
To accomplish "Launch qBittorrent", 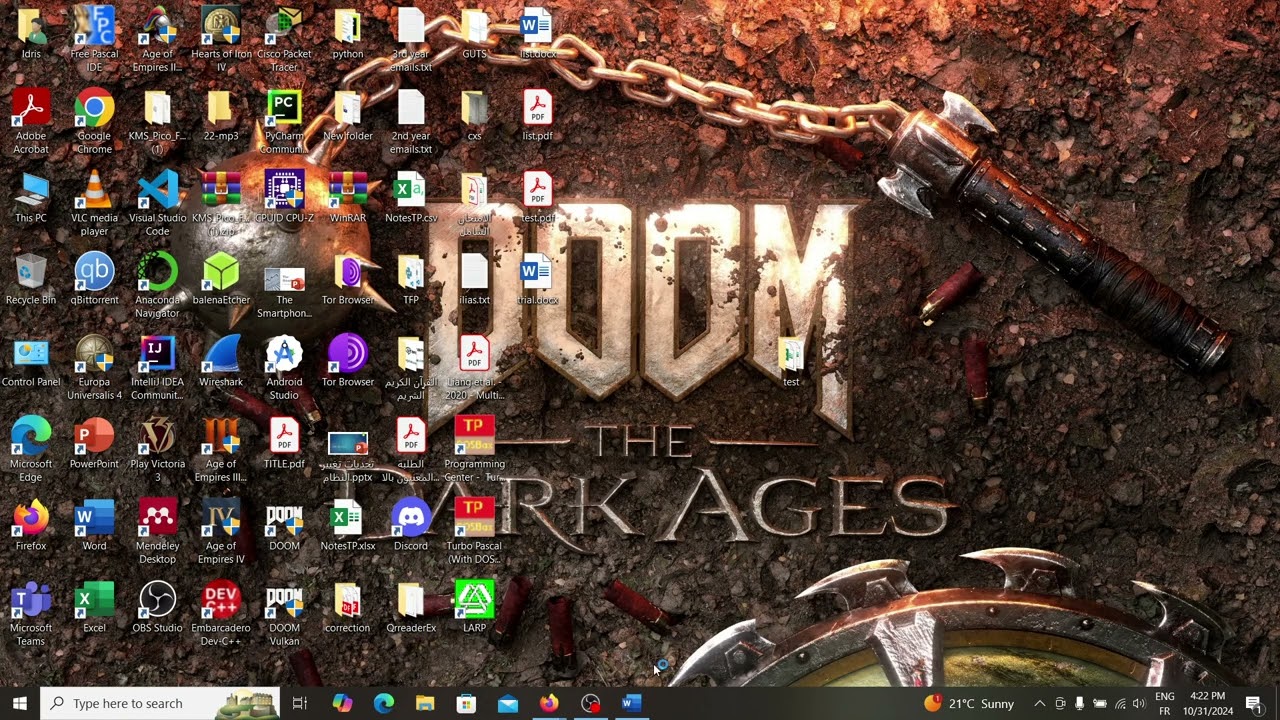I will point(94,279).
